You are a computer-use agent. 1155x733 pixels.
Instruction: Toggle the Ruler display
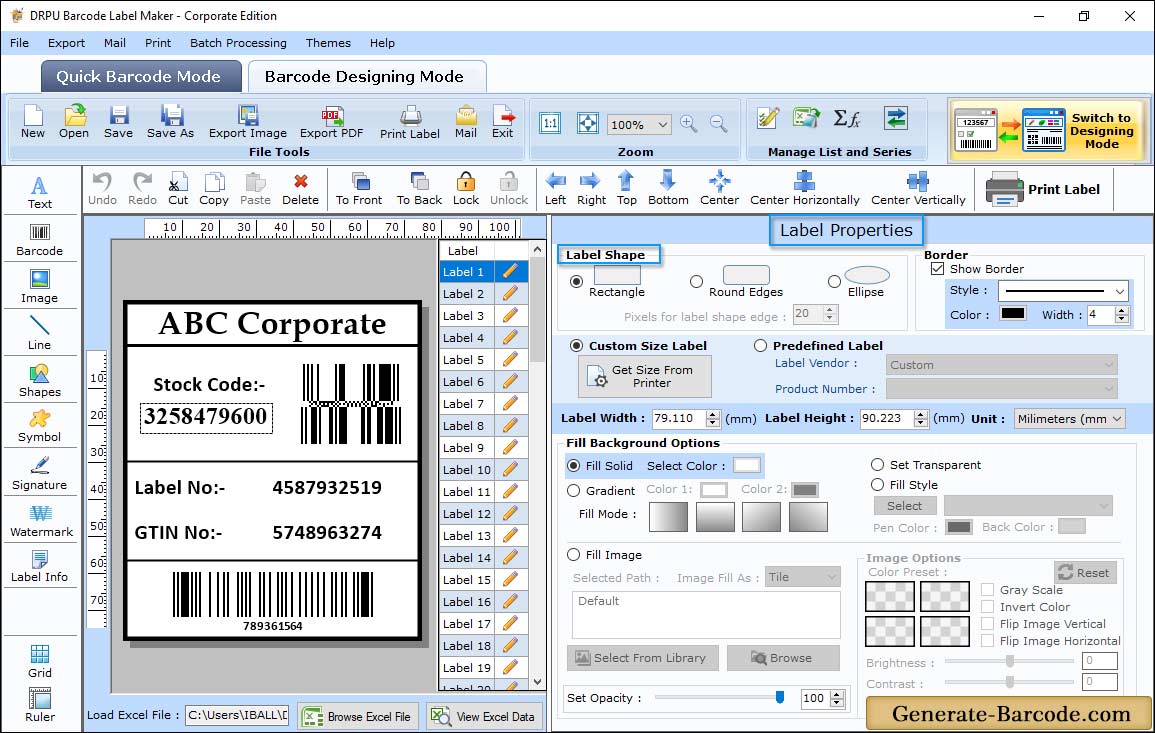tap(40, 705)
